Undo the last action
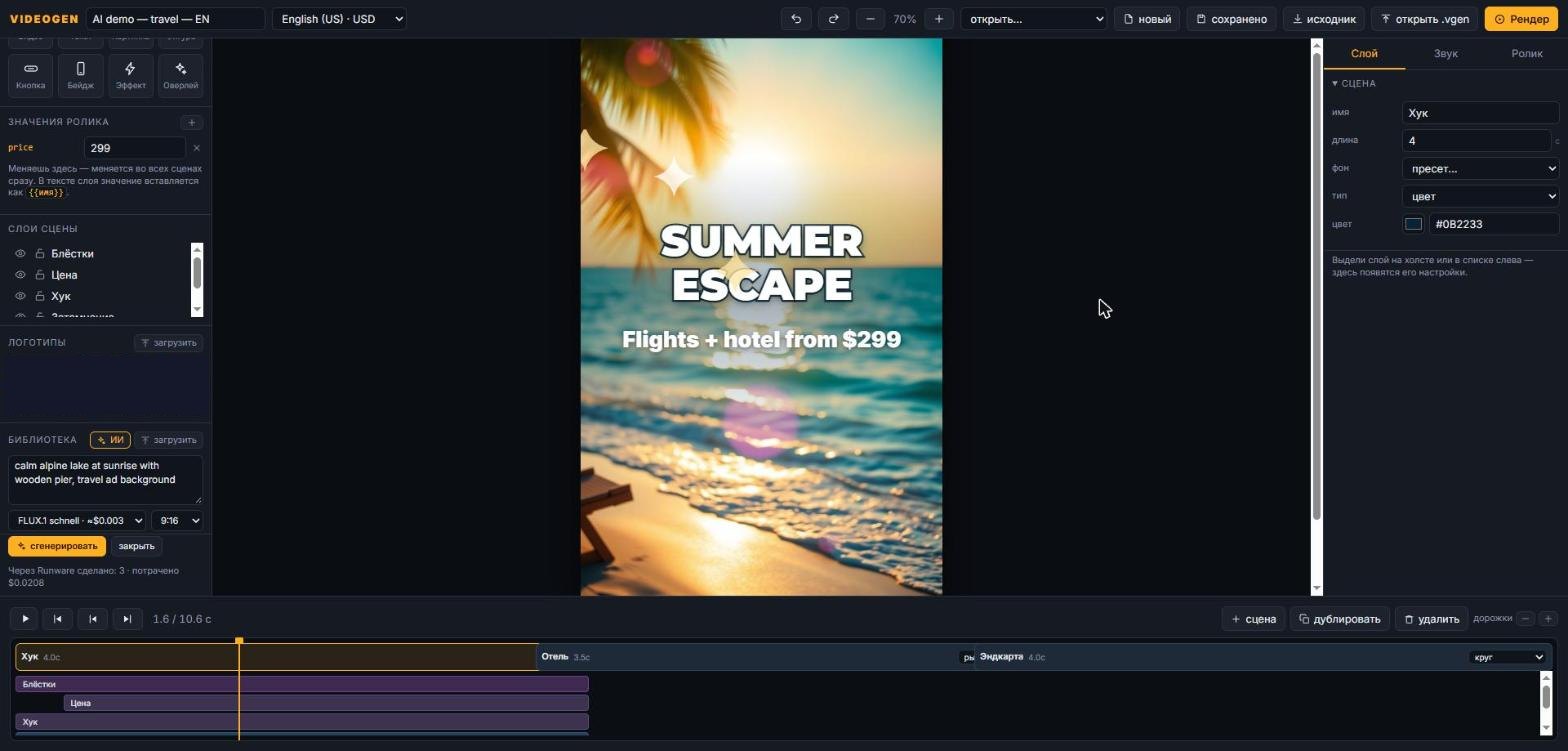Image resolution: width=1568 pixels, height=751 pixels. (796, 19)
